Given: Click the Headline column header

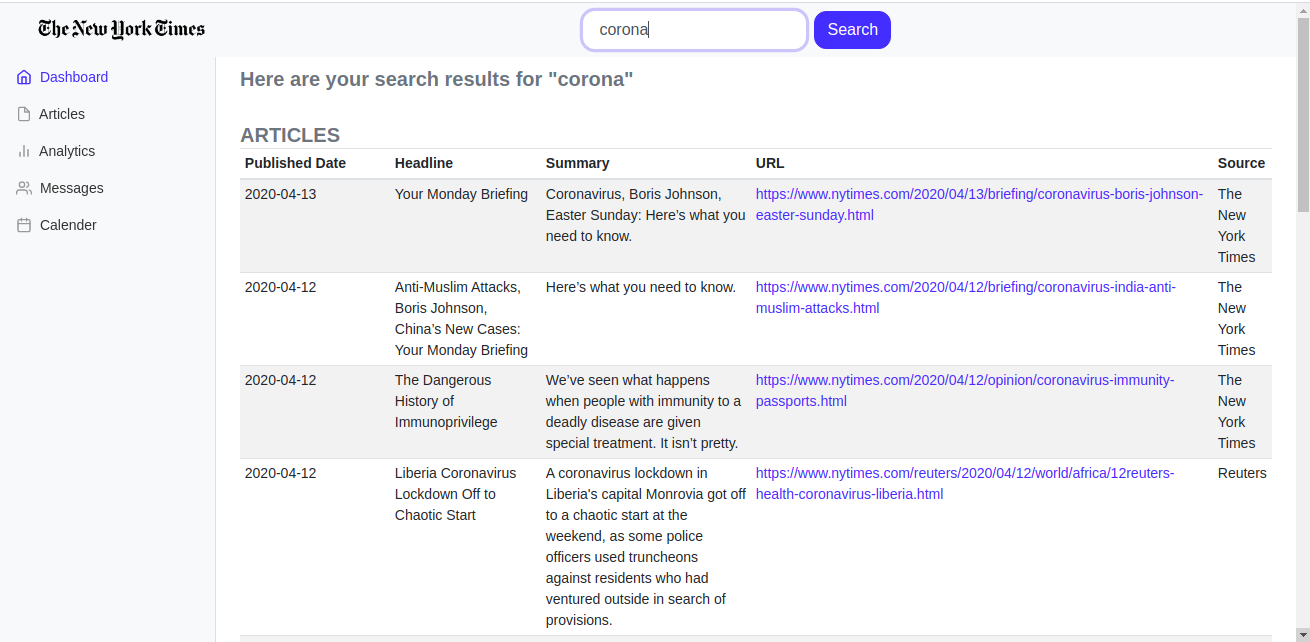Looking at the screenshot, I should pos(424,163).
